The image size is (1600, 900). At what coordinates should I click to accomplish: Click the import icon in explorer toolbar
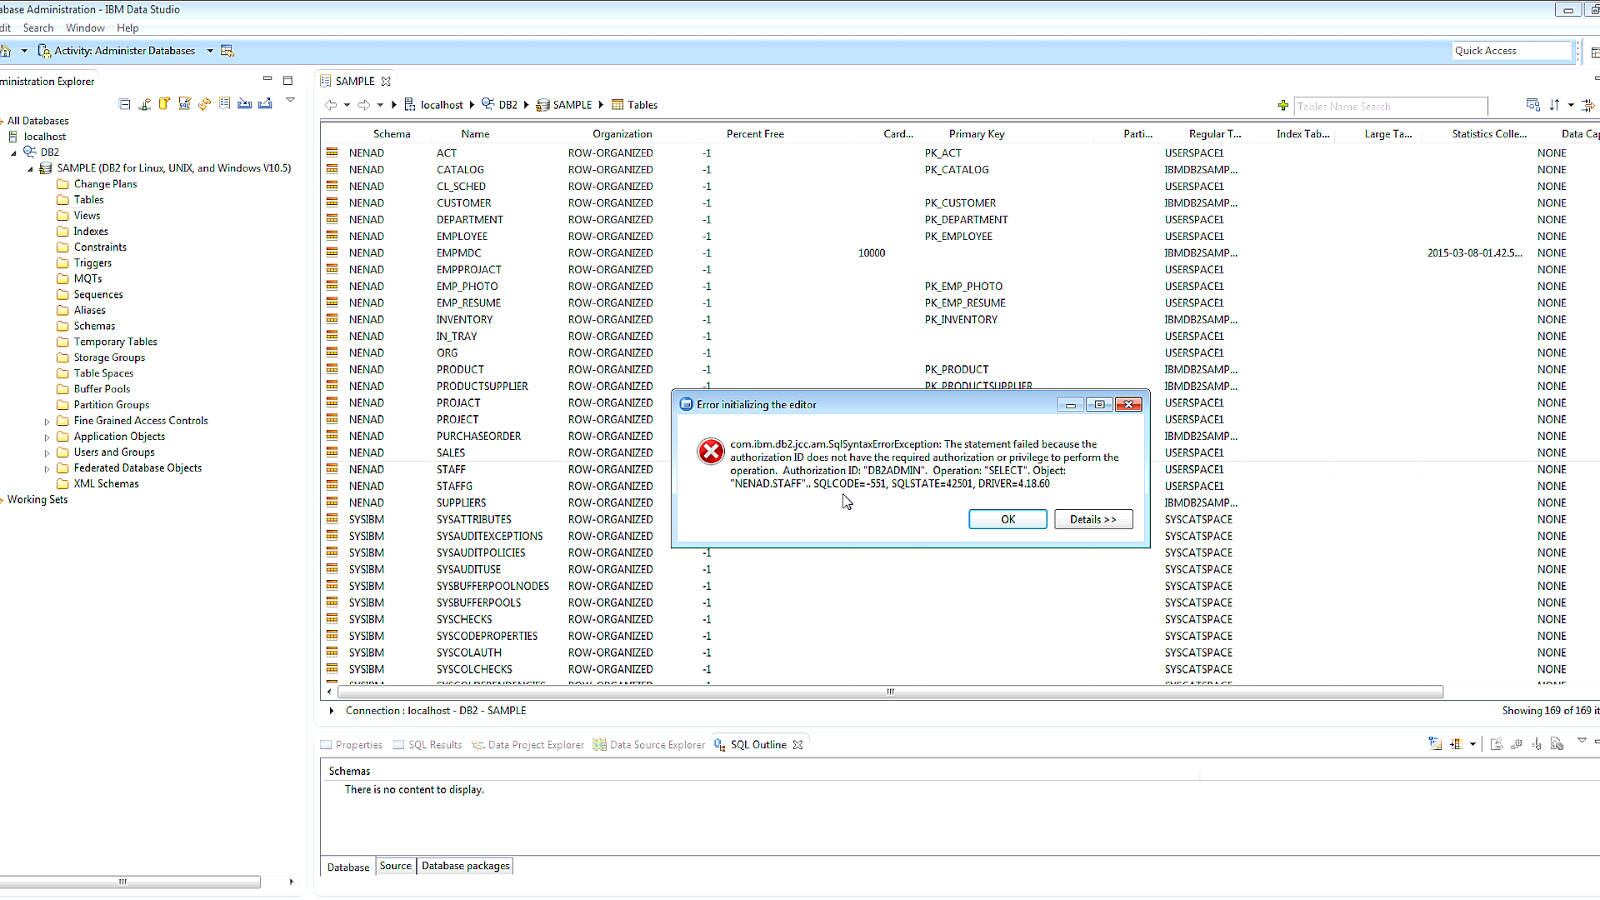[x=245, y=104]
